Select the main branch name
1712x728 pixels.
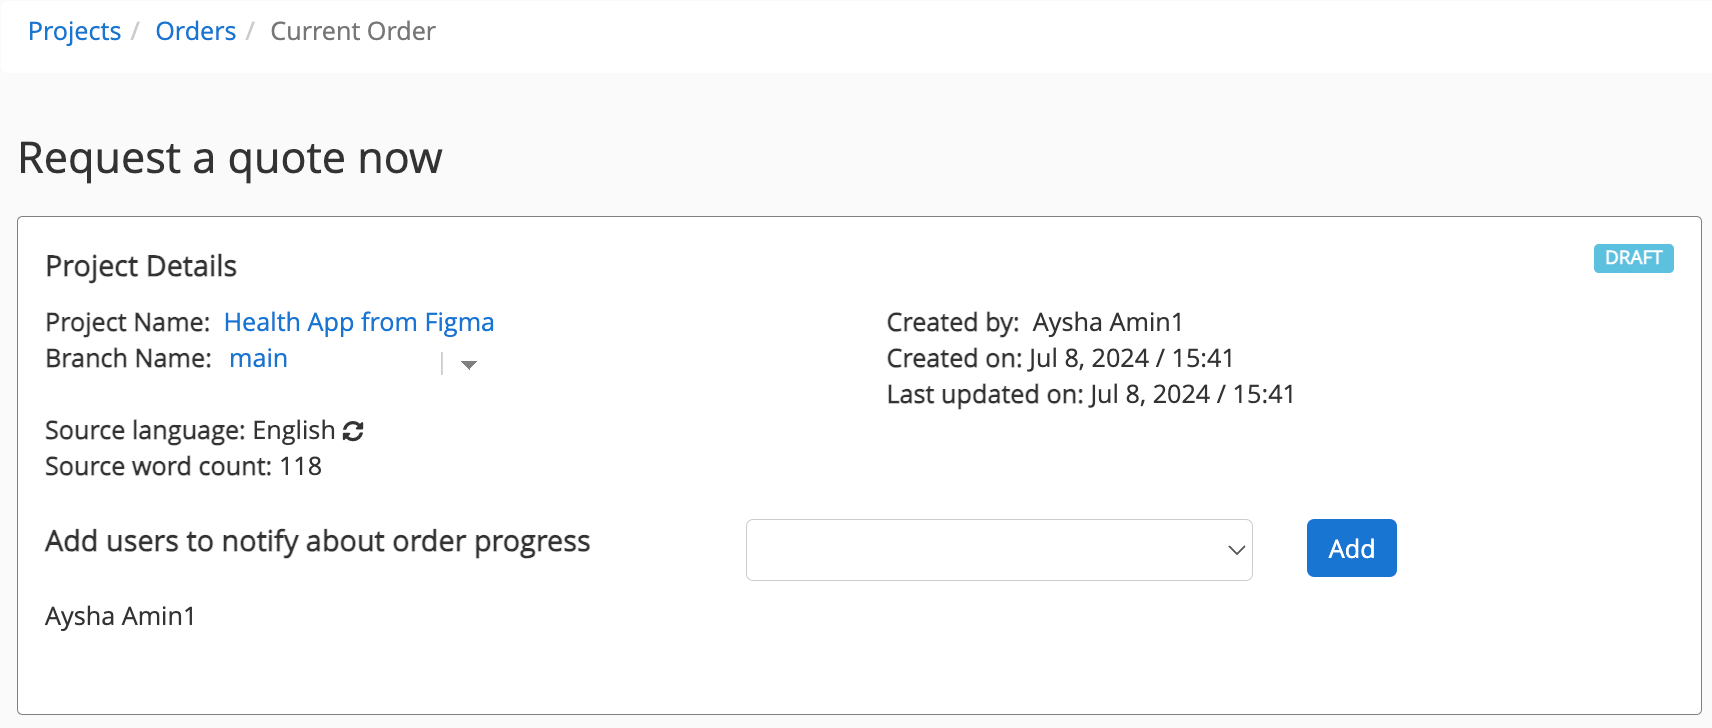pyautogui.click(x=258, y=358)
